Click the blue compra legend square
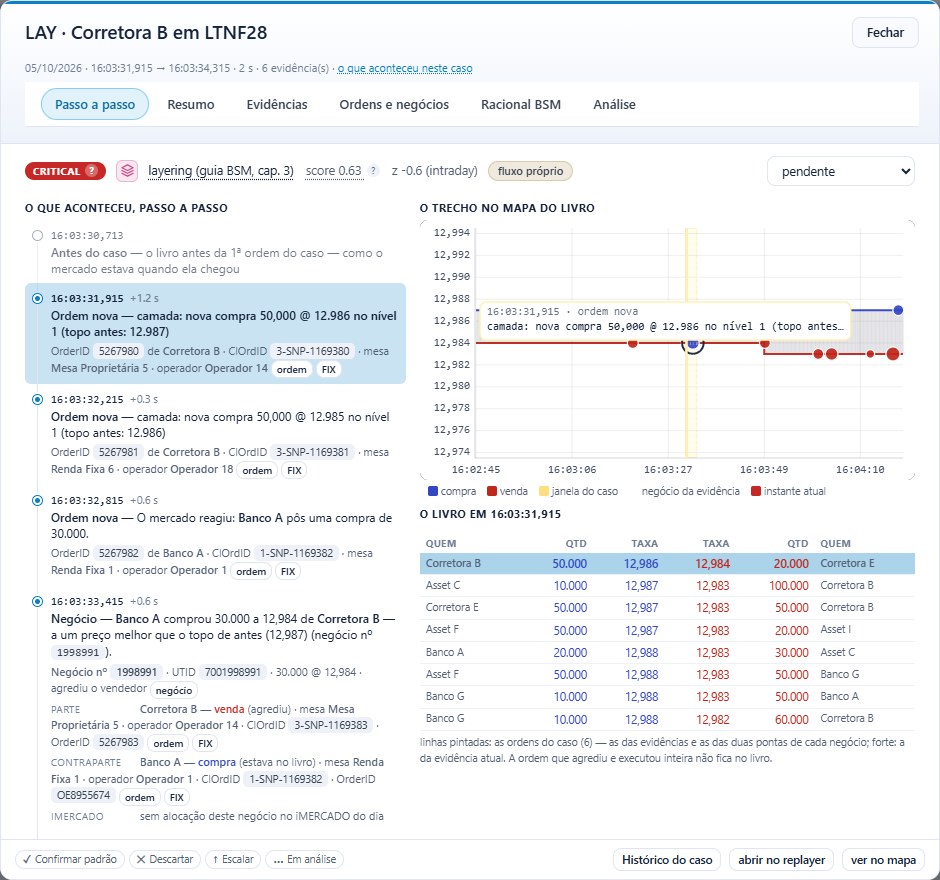Viewport: 940px width, 880px height. [x=433, y=491]
